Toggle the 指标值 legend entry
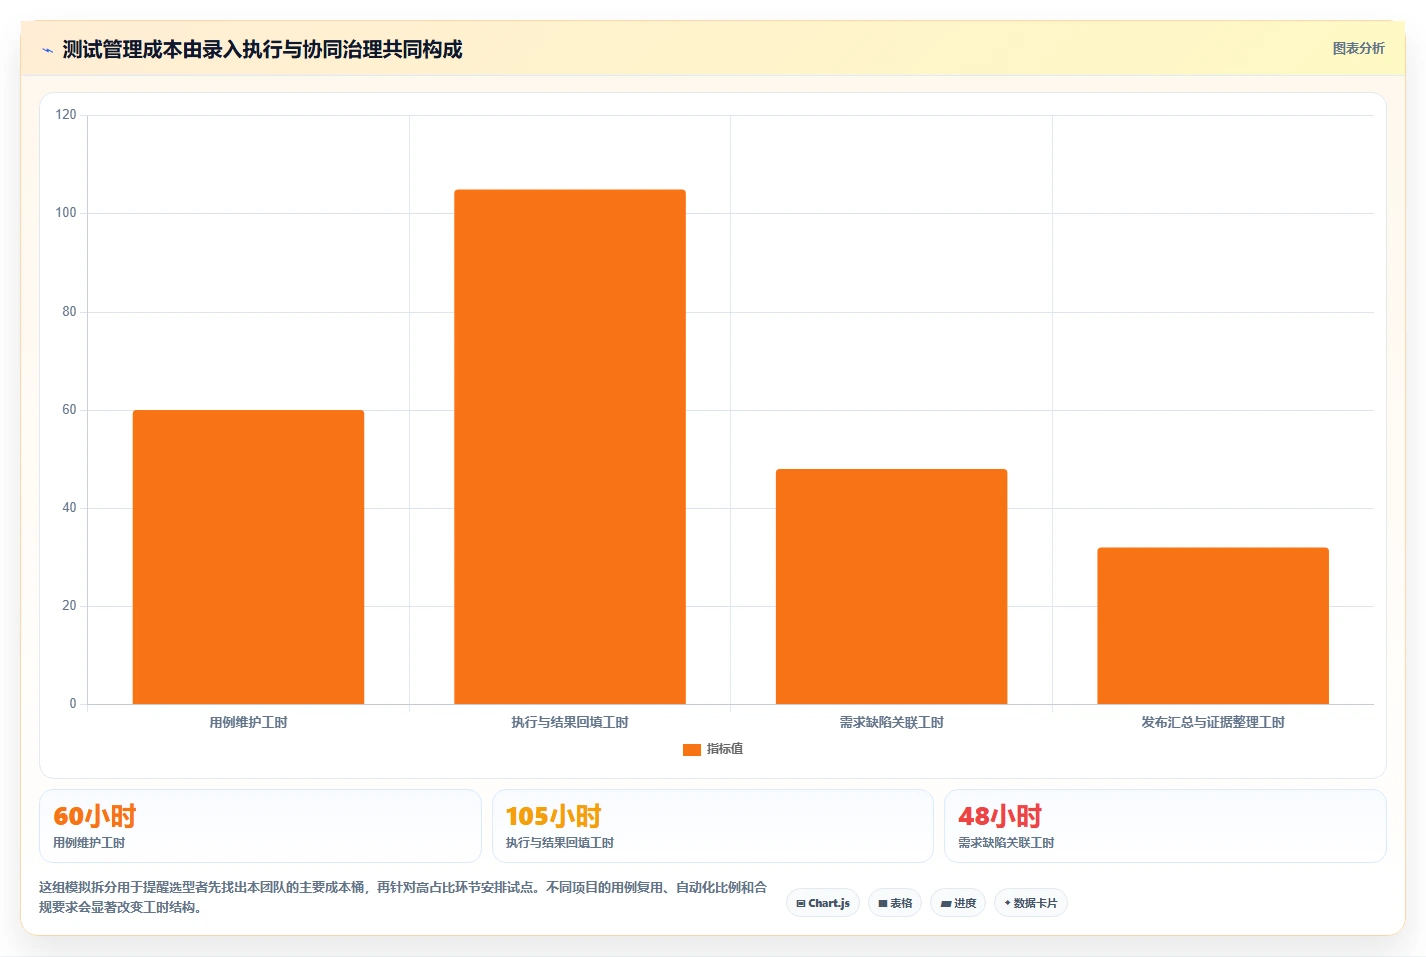1426x957 pixels. click(713, 749)
